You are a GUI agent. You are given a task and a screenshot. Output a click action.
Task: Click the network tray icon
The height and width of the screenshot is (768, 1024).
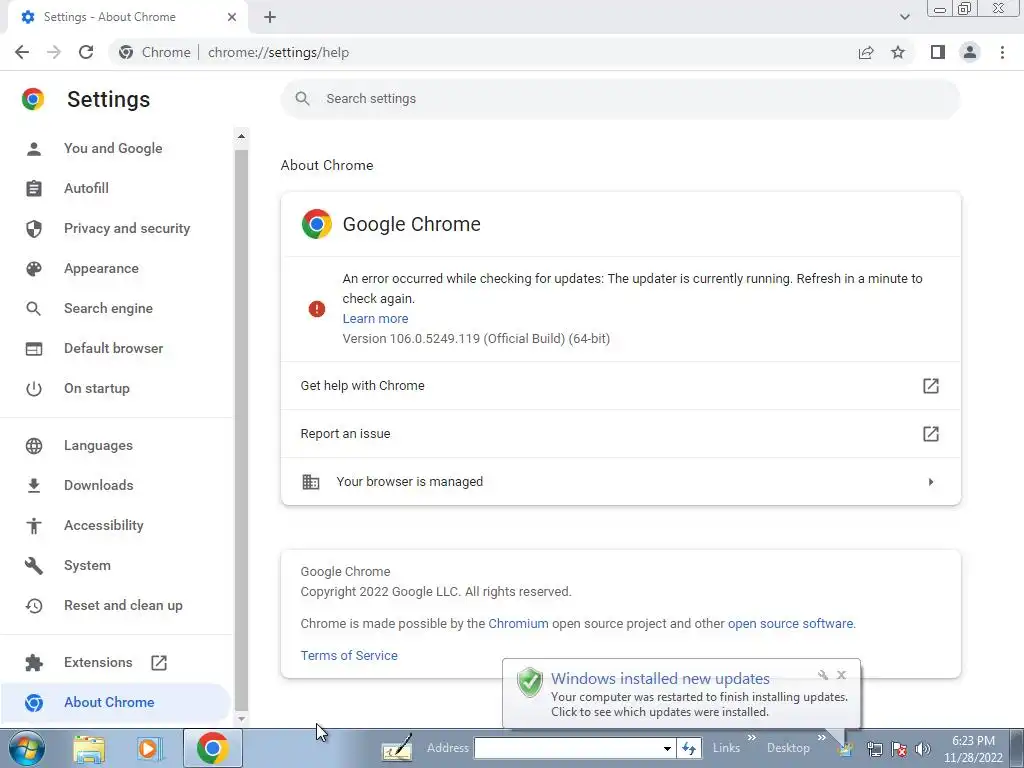(874, 749)
